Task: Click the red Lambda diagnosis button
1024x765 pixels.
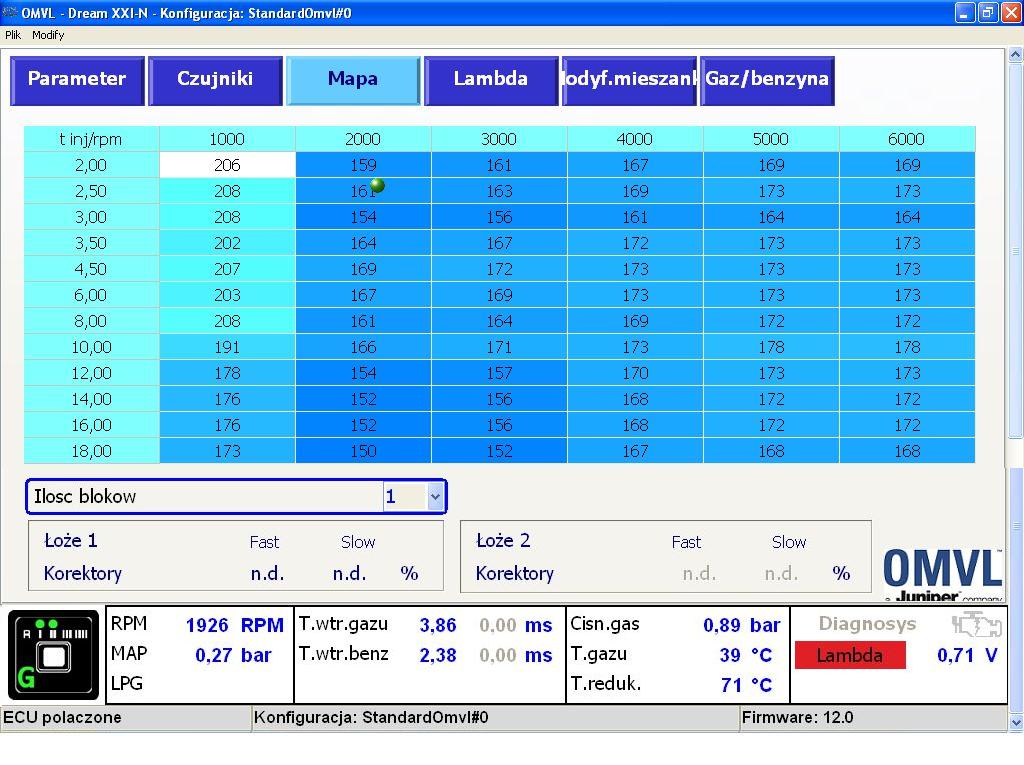Action: tap(850, 655)
